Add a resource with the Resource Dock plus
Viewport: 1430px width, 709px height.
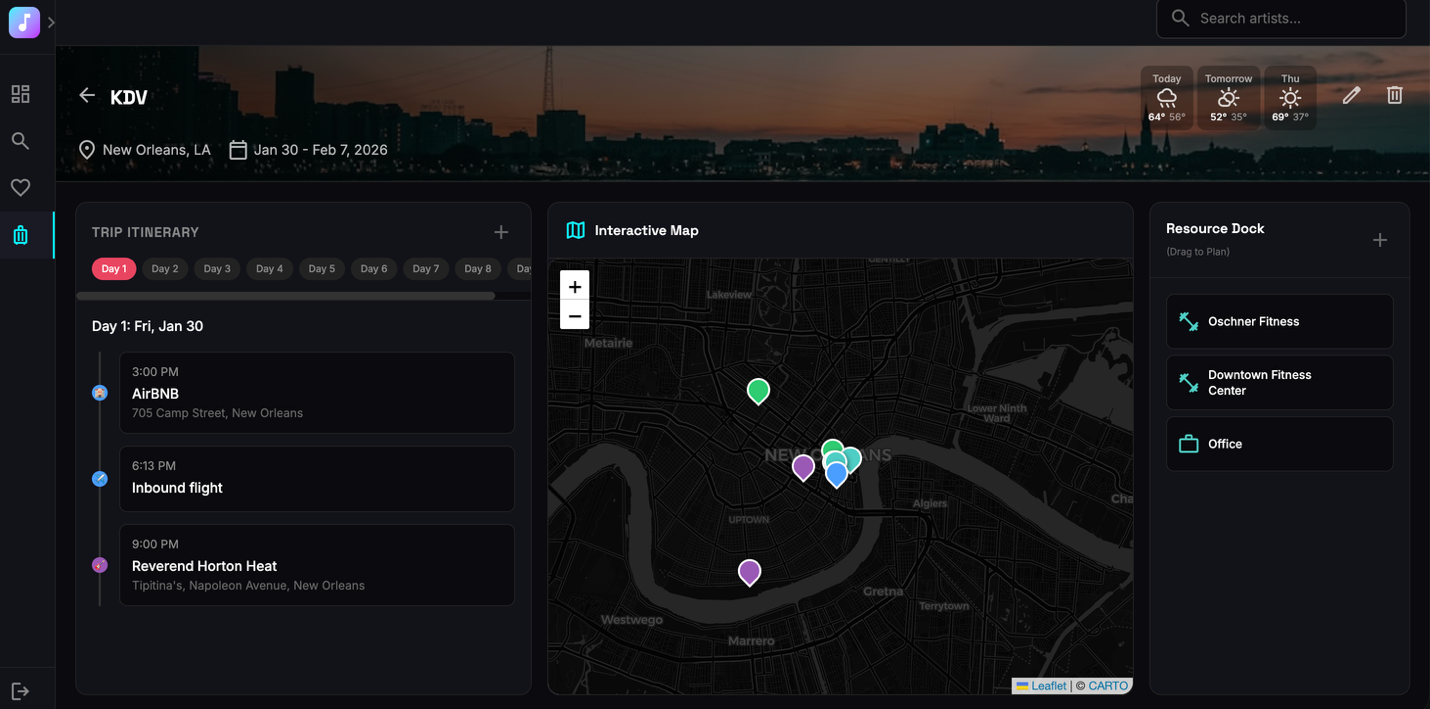pos(1380,240)
